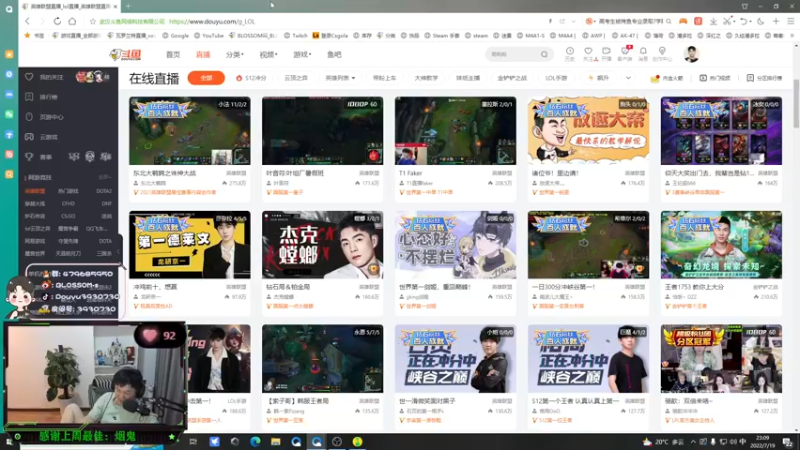The image size is (800, 450).
Task: Open 第一德莱文 stream thumbnail
Action: click(189, 245)
